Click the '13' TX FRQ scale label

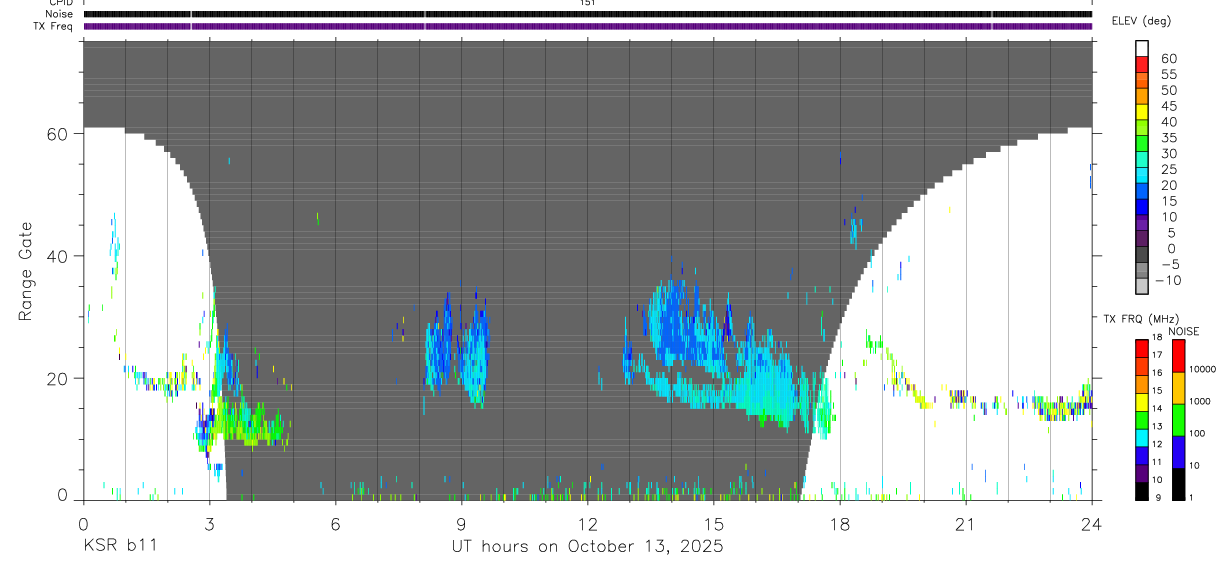point(1157,427)
